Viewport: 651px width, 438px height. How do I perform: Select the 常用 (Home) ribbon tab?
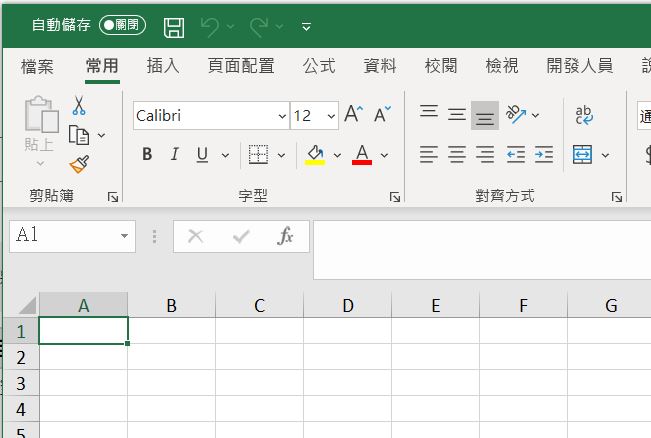102,66
